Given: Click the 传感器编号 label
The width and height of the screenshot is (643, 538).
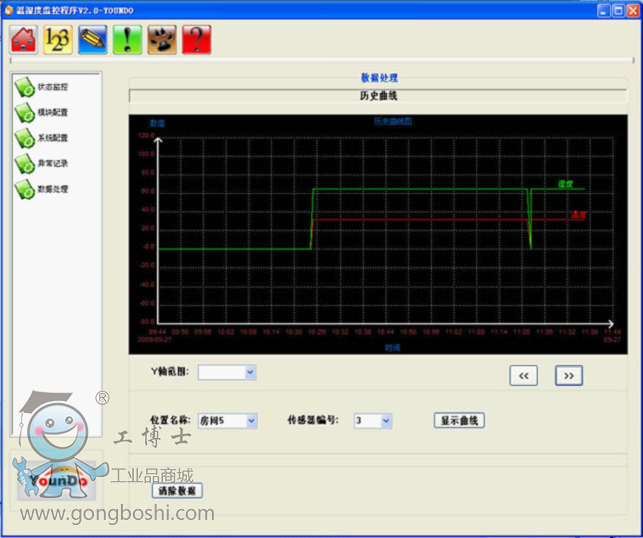Looking at the screenshot, I should coord(313,420).
